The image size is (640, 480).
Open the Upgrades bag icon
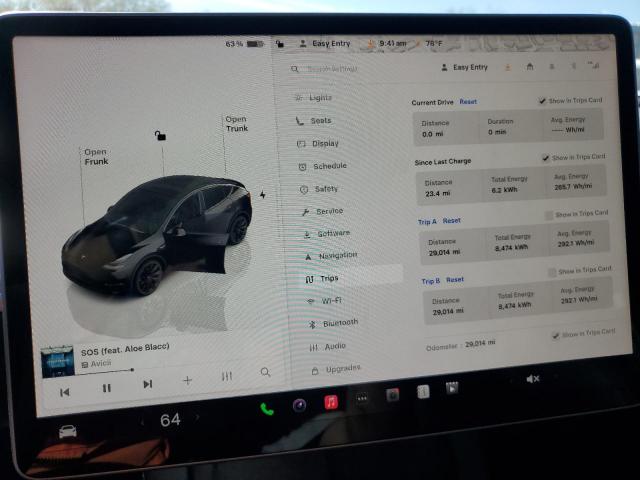click(315, 371)
